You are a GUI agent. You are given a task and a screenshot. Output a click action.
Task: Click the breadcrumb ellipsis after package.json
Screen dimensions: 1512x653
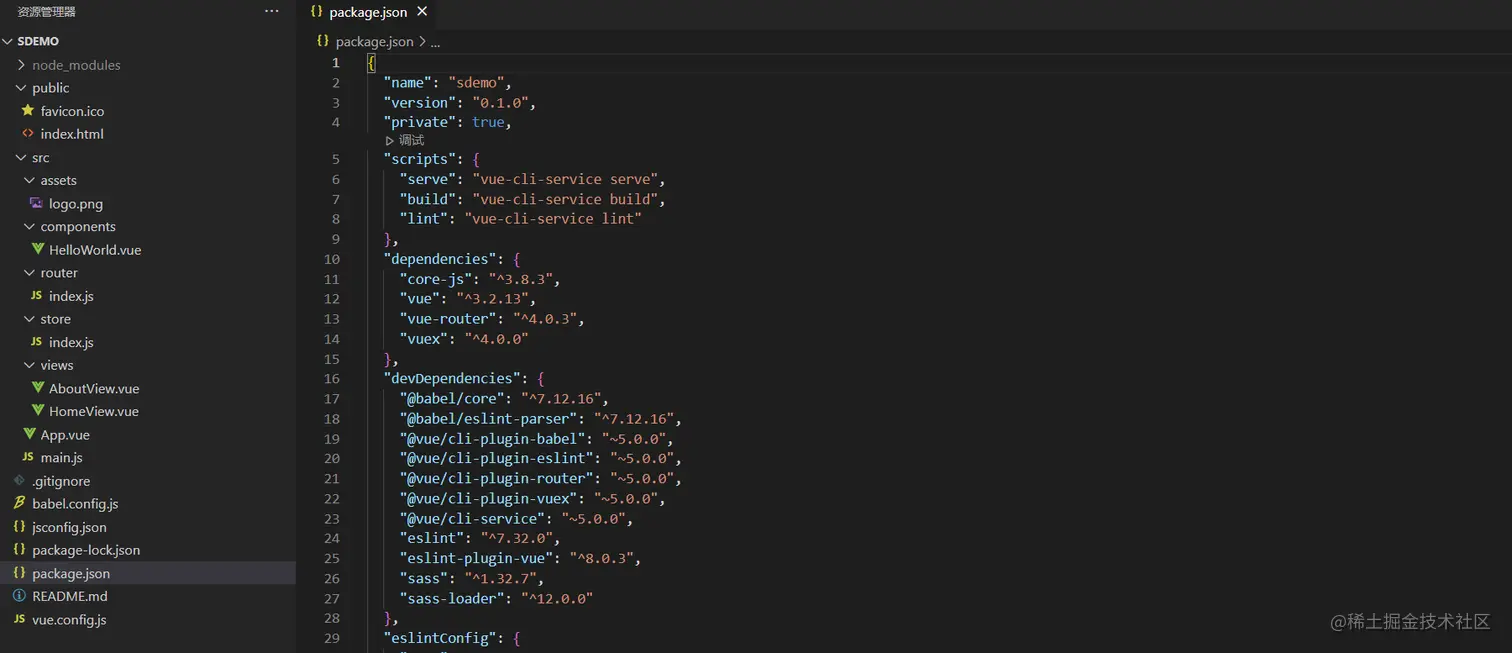coord(435,42)
